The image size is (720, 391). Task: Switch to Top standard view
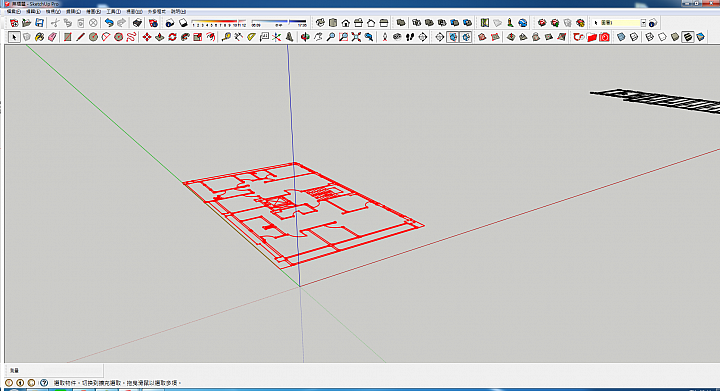pos(333,22)
